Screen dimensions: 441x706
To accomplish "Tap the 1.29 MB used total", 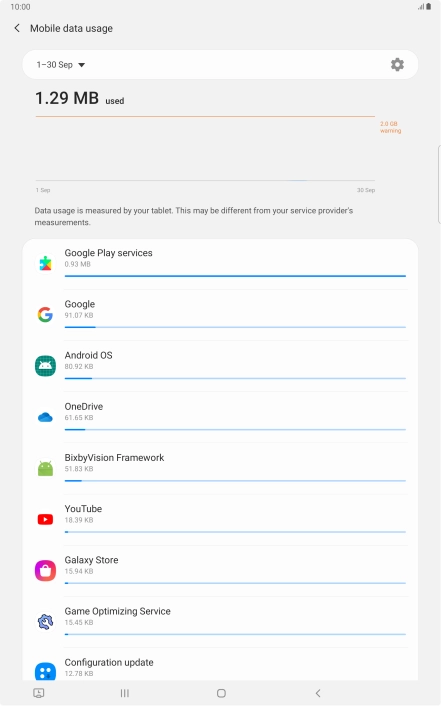I will [80, 98].
